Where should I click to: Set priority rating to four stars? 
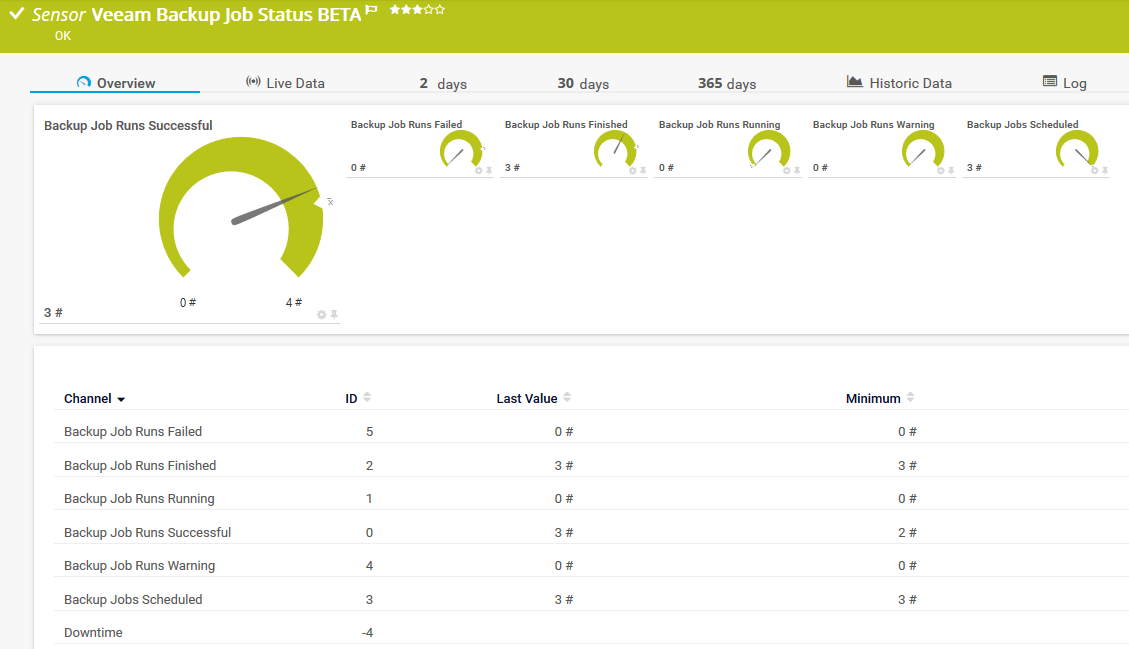click(x=429, y=10)
